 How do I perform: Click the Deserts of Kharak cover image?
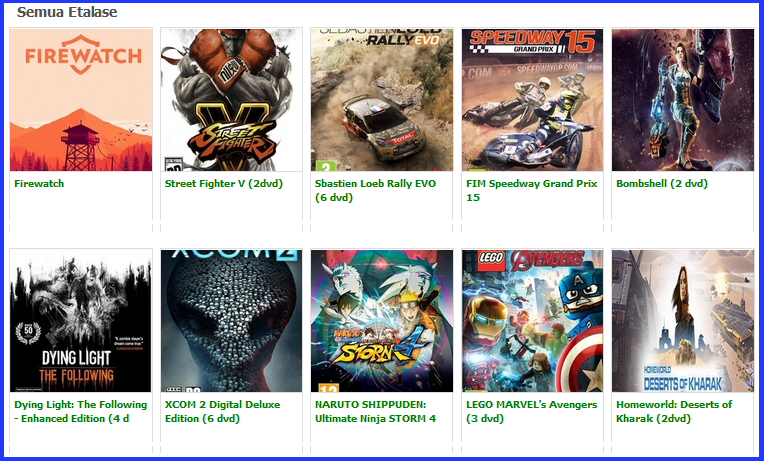tap(683, 321)
